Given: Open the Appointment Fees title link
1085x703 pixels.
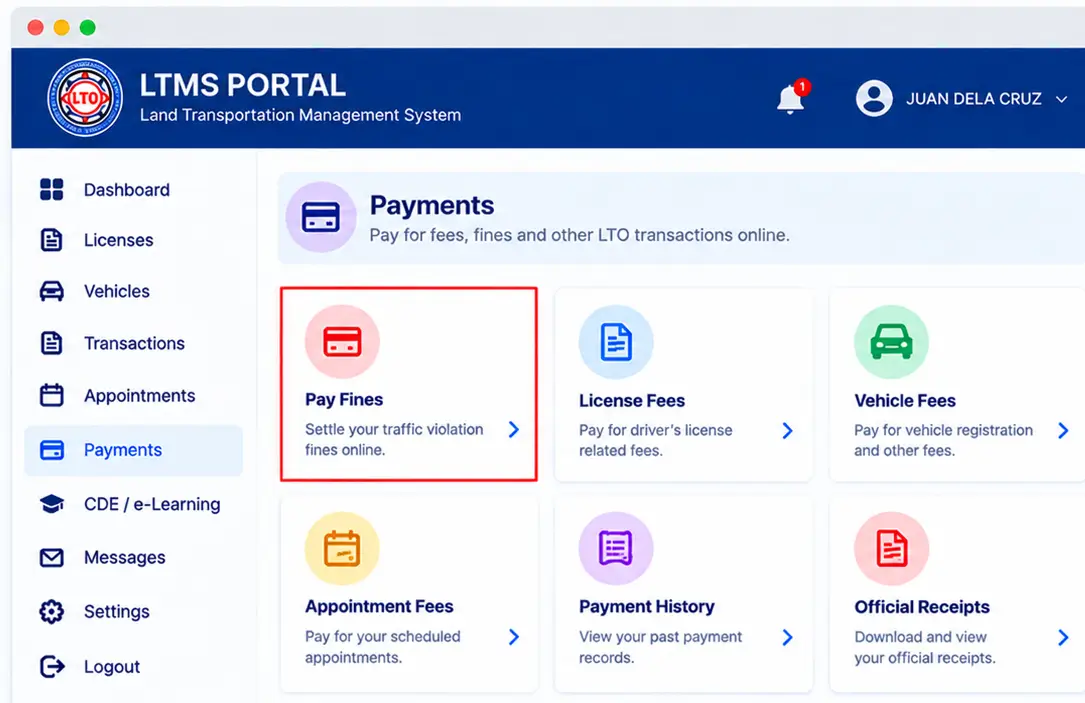Looking at the screenshot, I should [x=379, y=607].
